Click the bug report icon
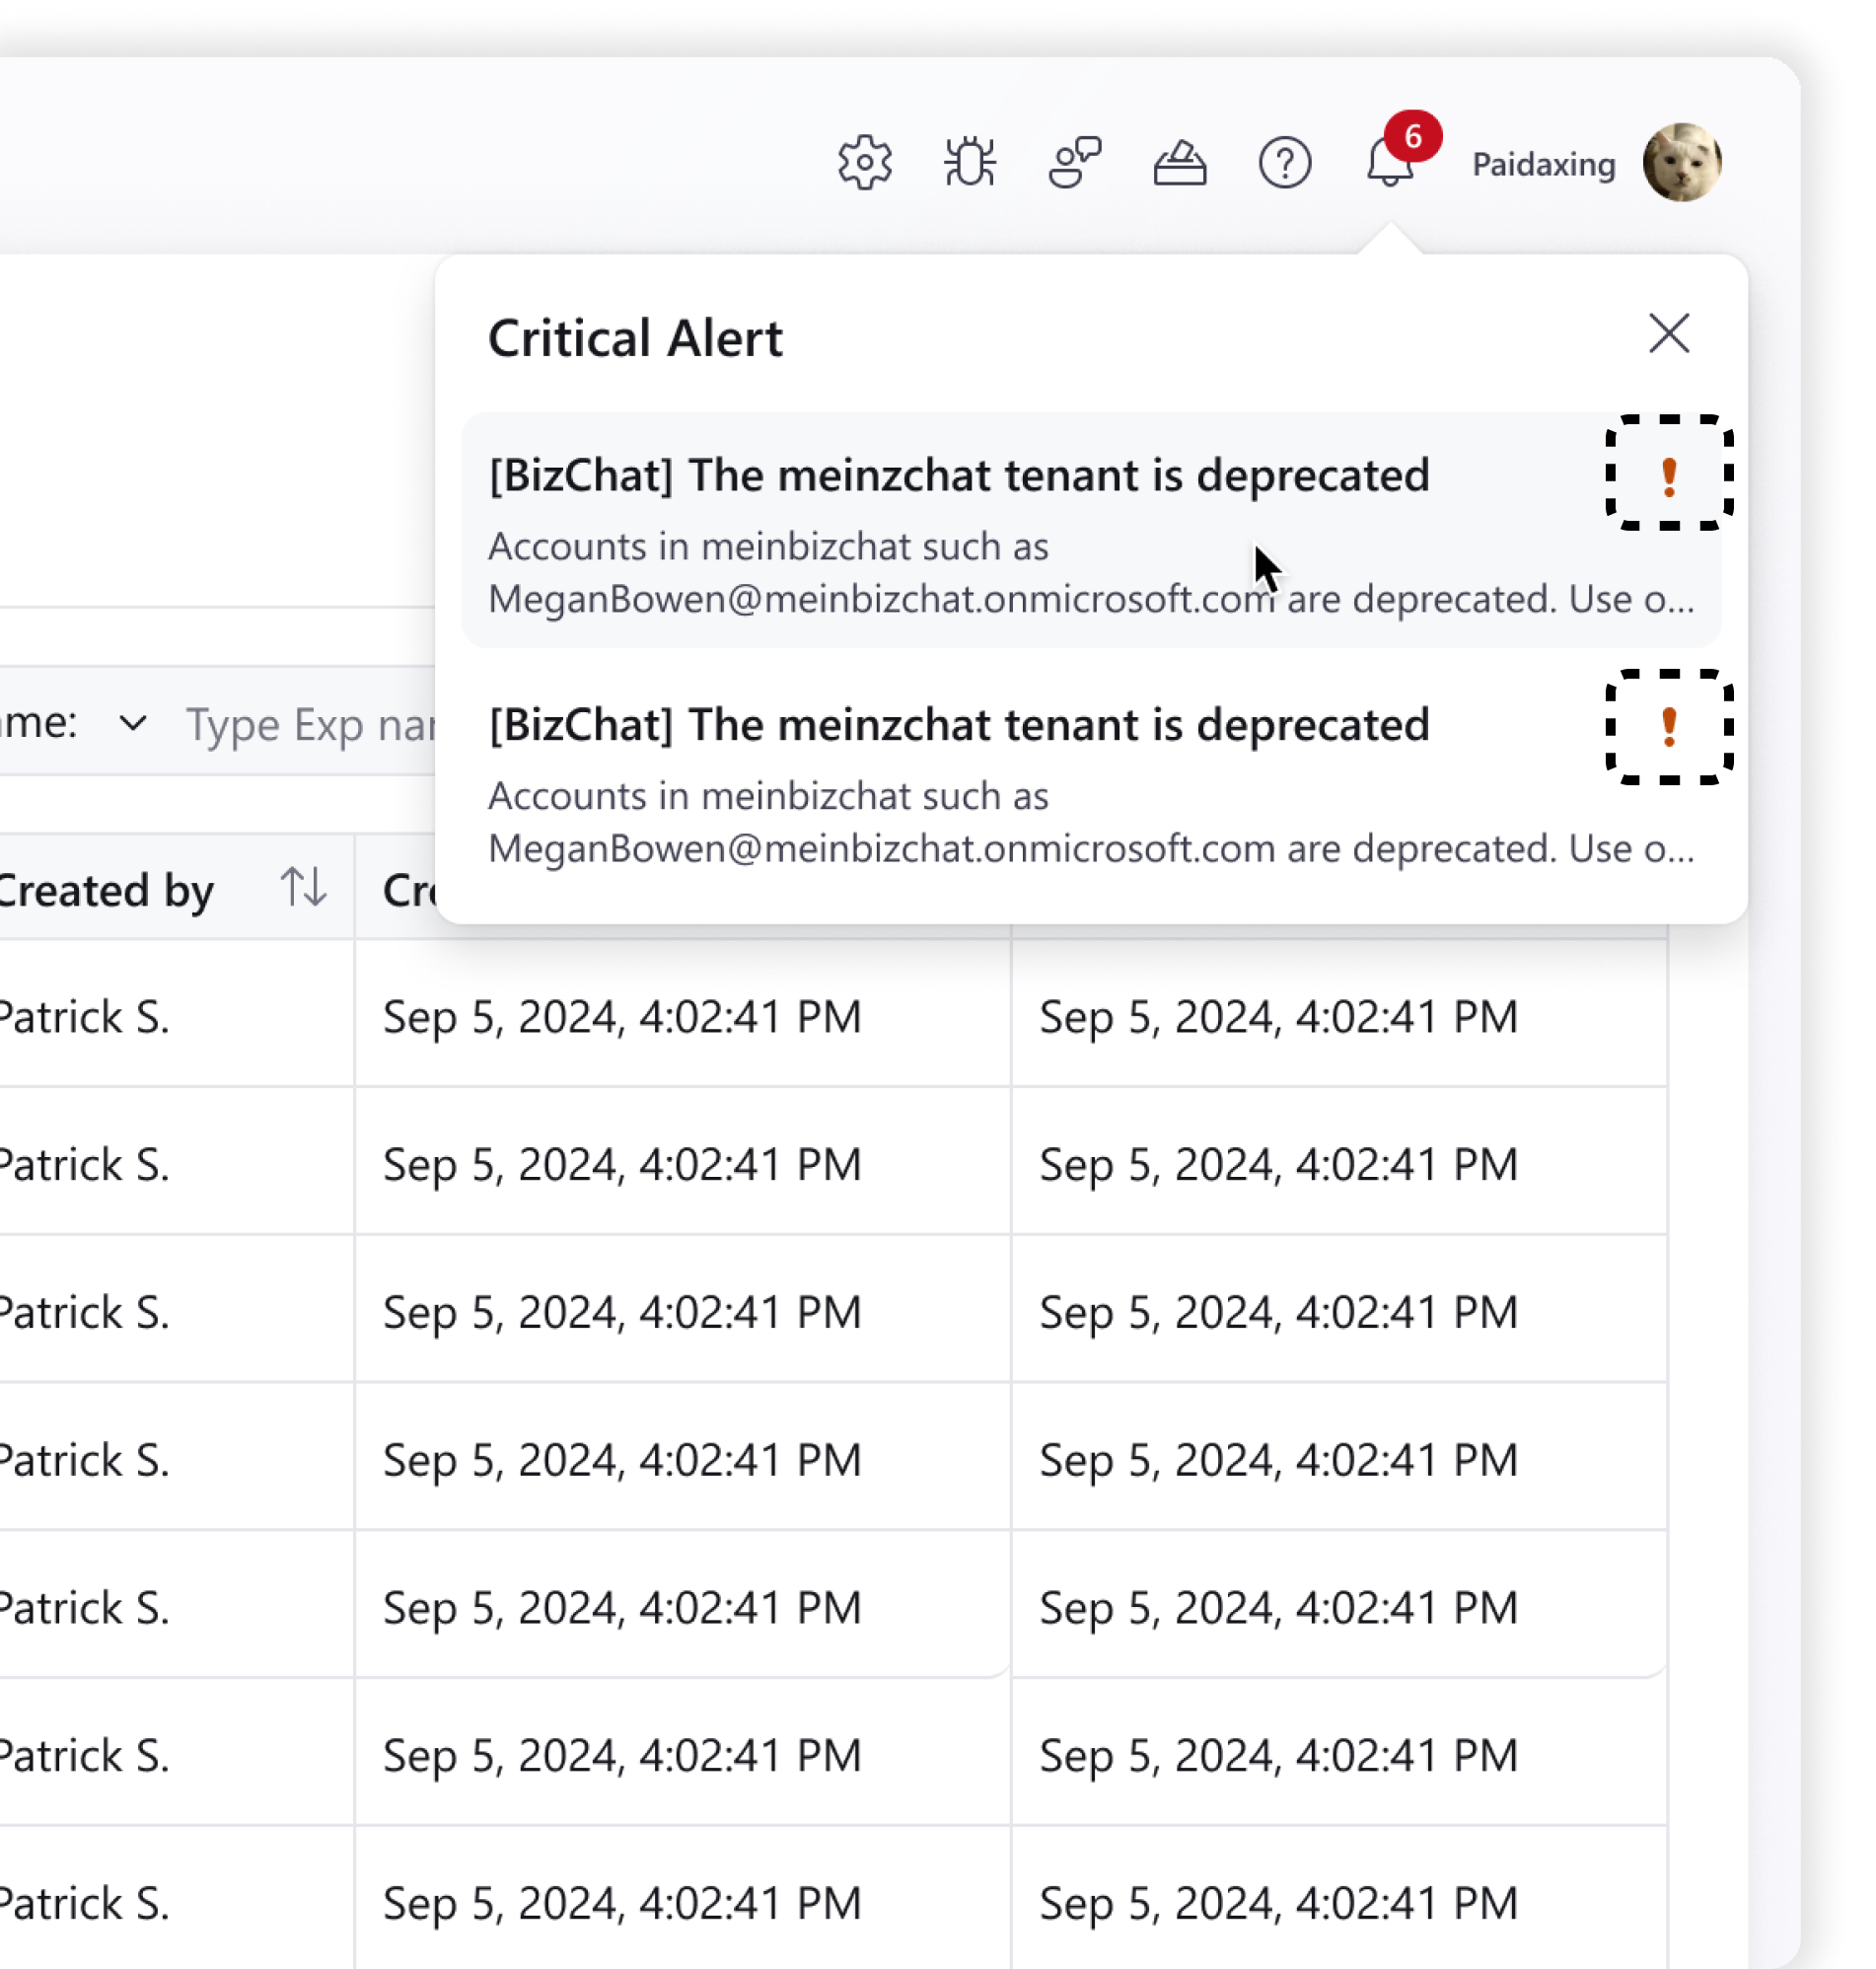 tap(969, 162)
